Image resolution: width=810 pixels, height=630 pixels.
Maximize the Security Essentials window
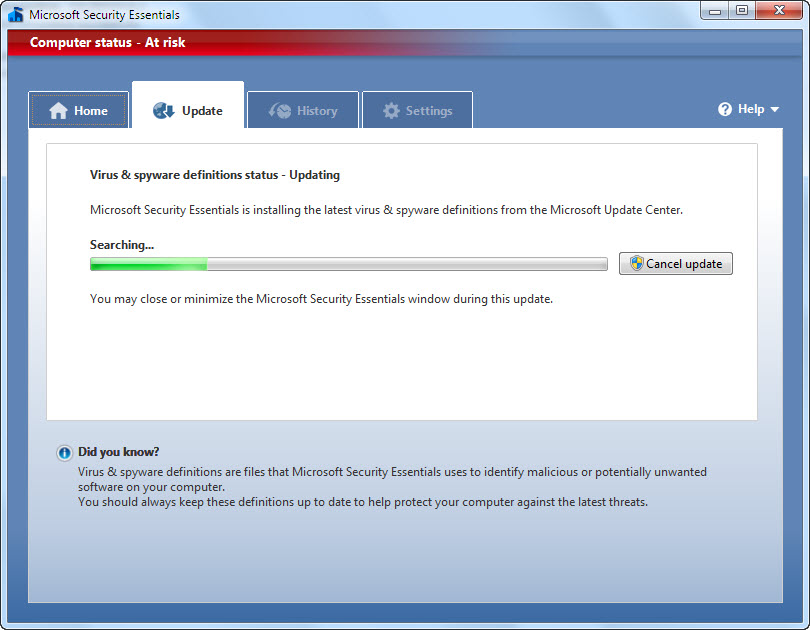coord(742,10)
